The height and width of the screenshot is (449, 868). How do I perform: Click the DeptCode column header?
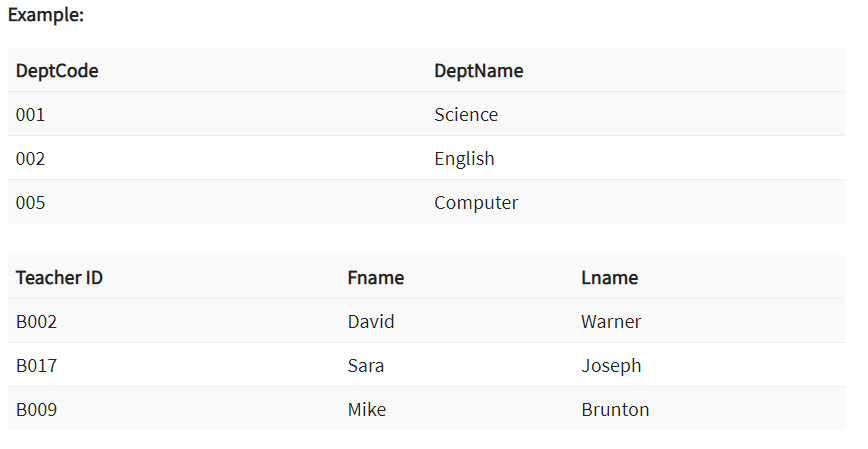(57, 71)
